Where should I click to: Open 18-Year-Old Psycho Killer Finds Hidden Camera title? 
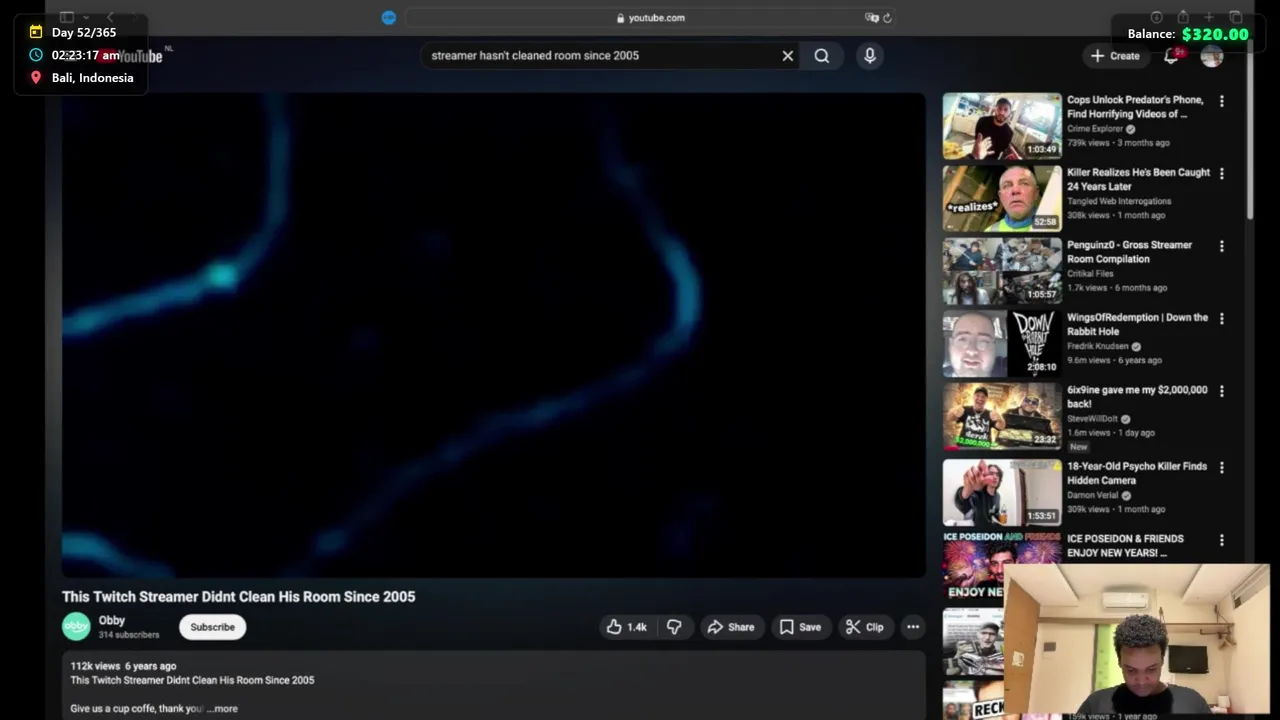click(x=1137, y=473)
